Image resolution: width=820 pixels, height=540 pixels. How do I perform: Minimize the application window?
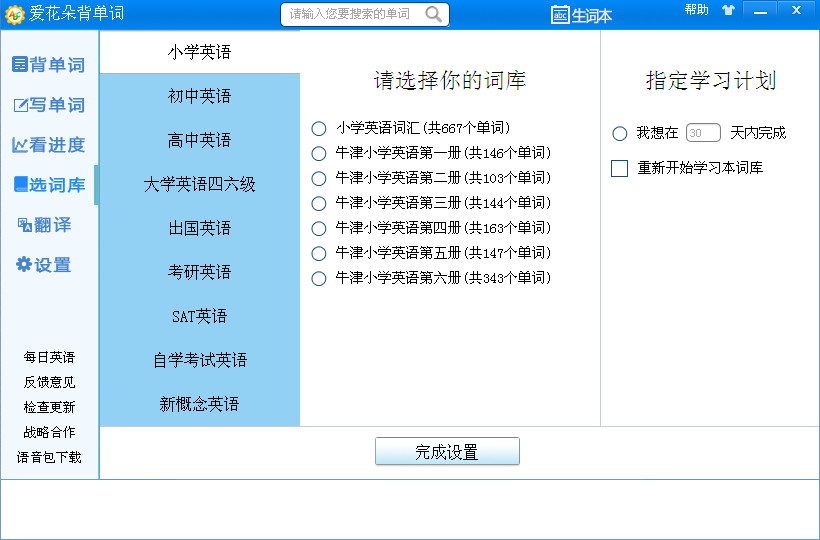pyautogui.click(x=760, y=10)
